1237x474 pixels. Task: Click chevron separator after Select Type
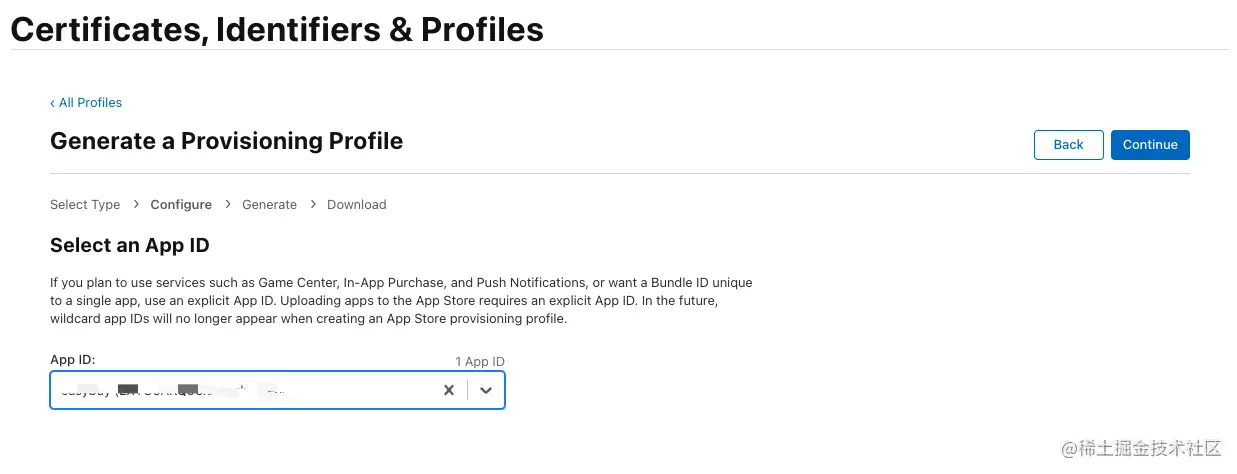click(x=135, y=204)
